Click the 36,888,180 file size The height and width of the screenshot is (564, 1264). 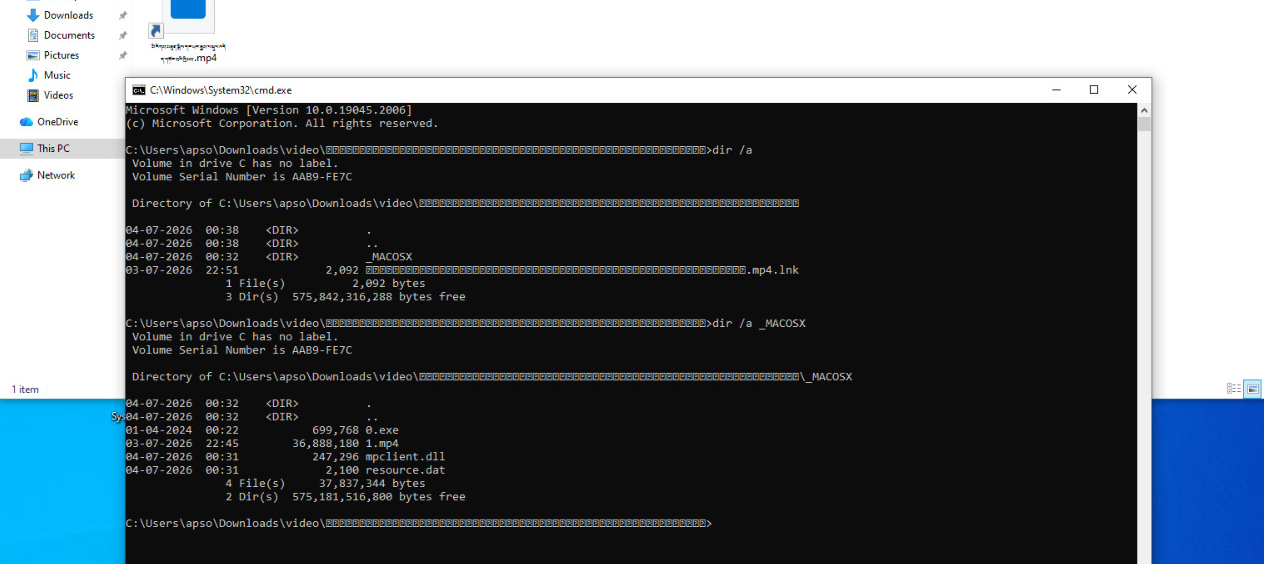pyautogui.click(x=325, y=443)
